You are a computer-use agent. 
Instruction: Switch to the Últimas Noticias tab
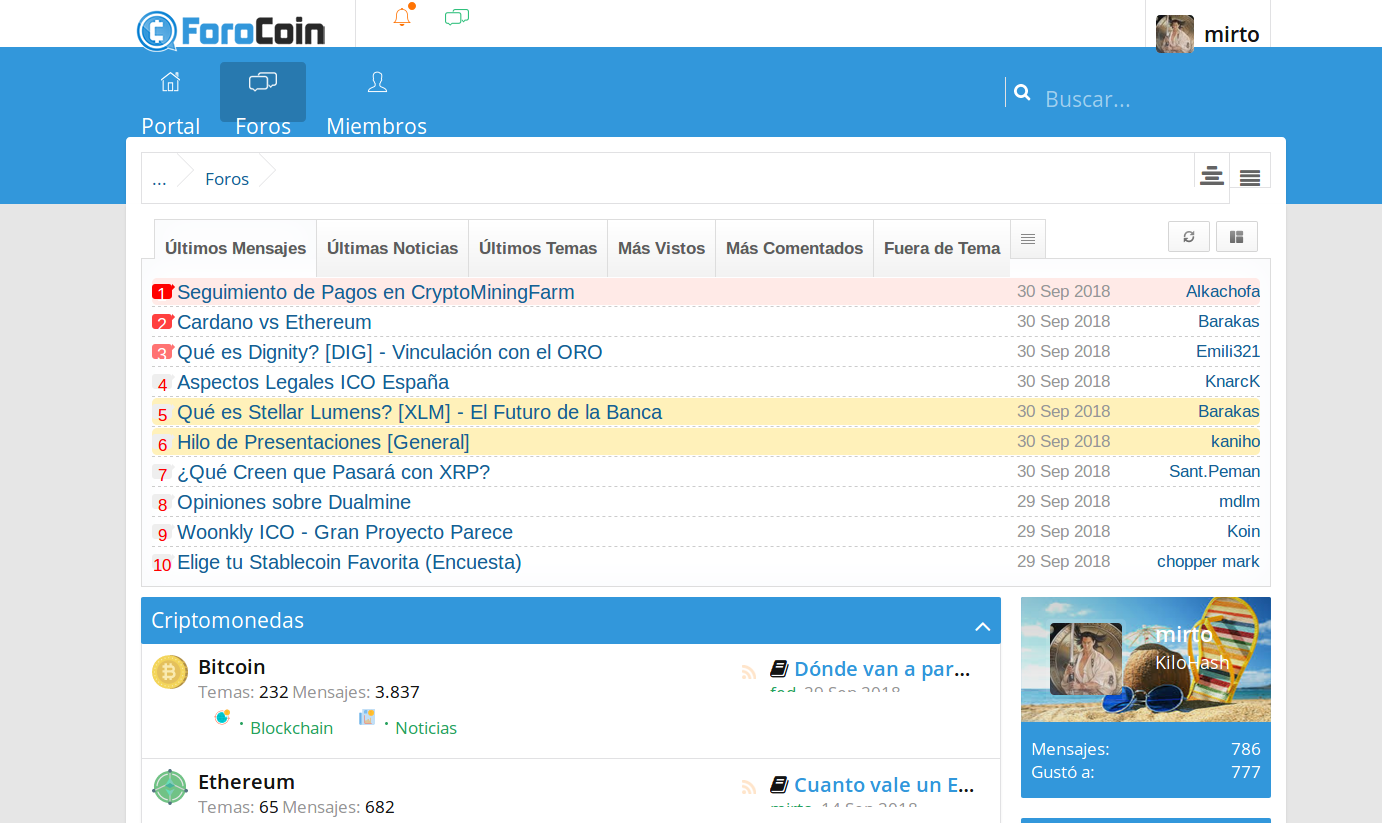coord(392,248)
